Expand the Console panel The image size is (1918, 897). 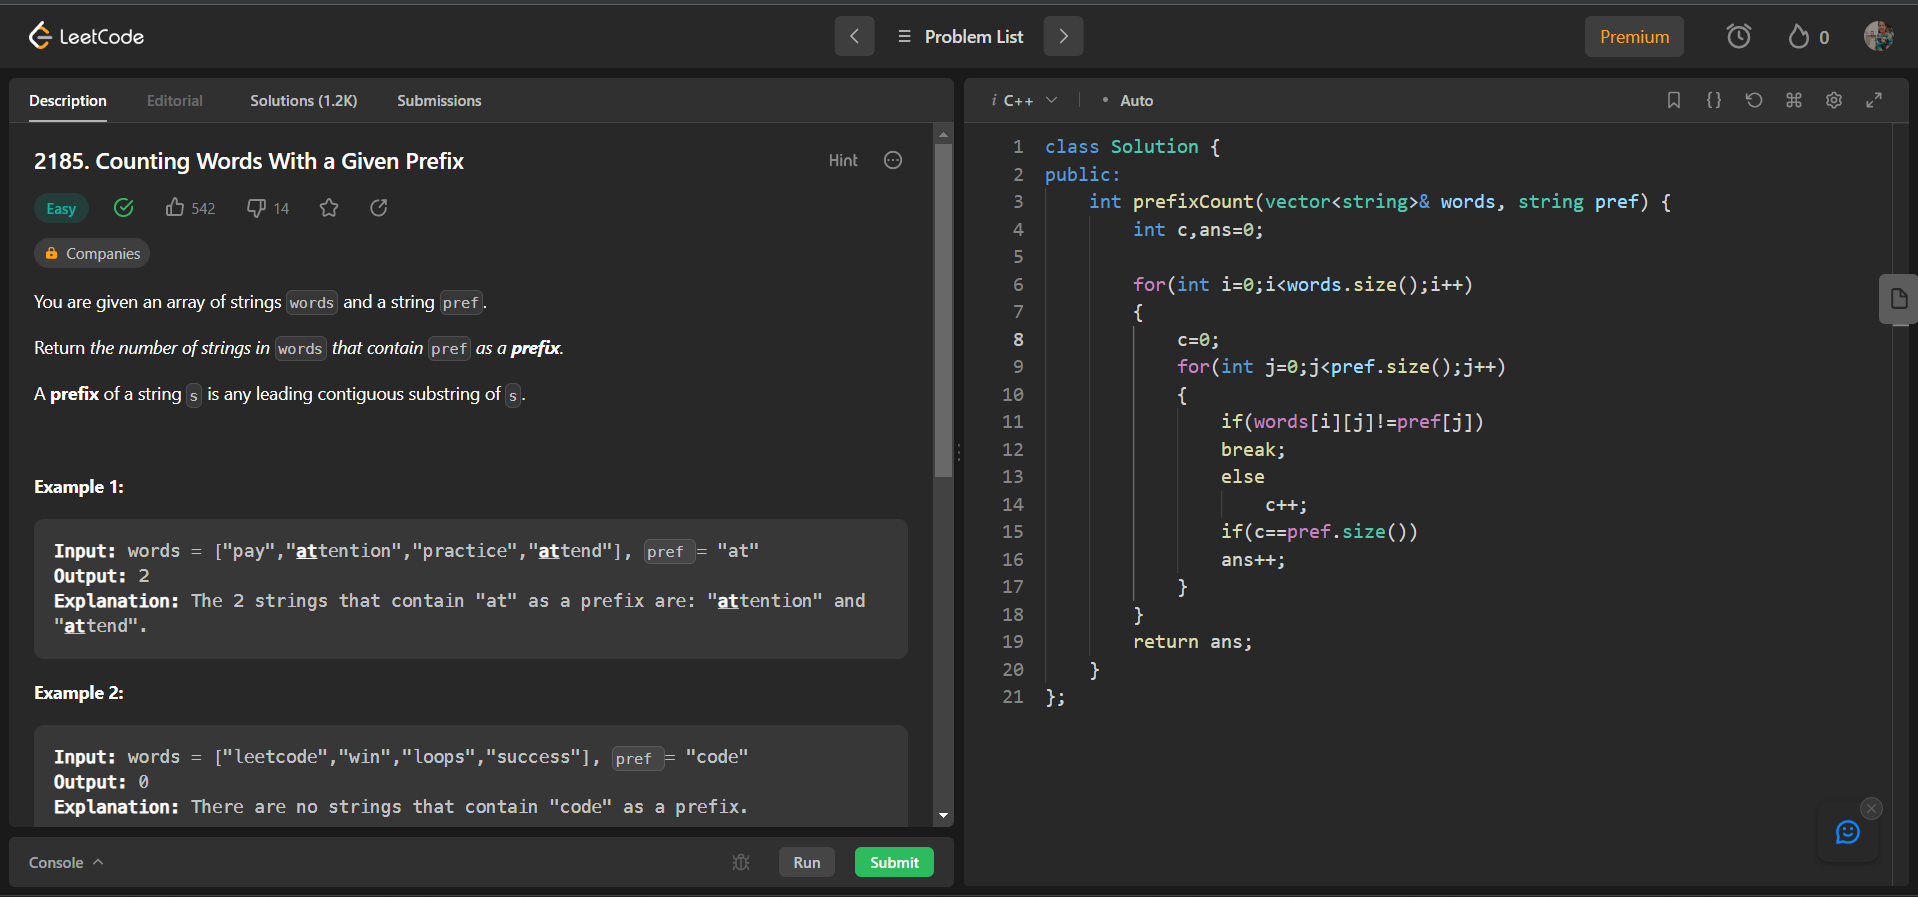[x=66, y=862]
